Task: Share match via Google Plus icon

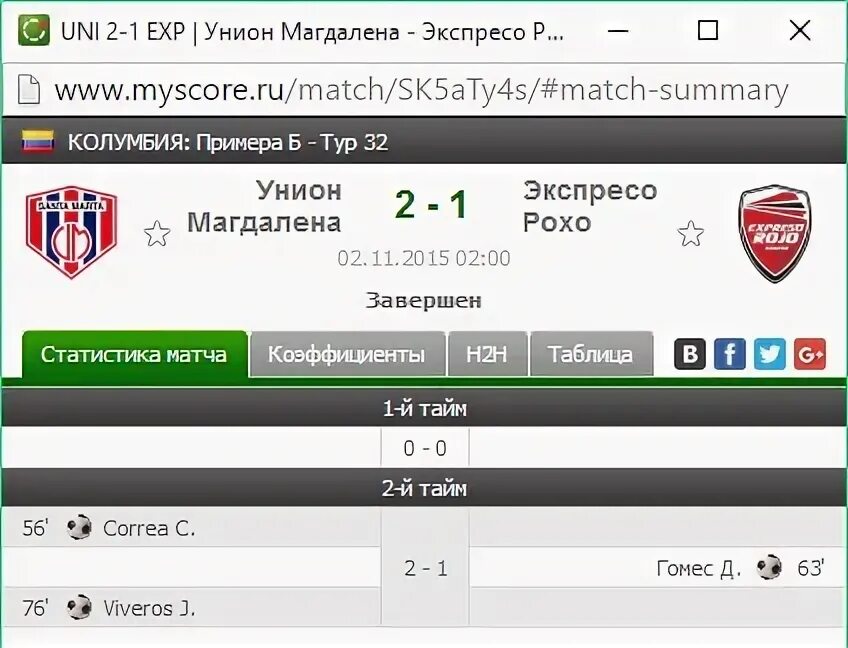Action: [810, 354]
